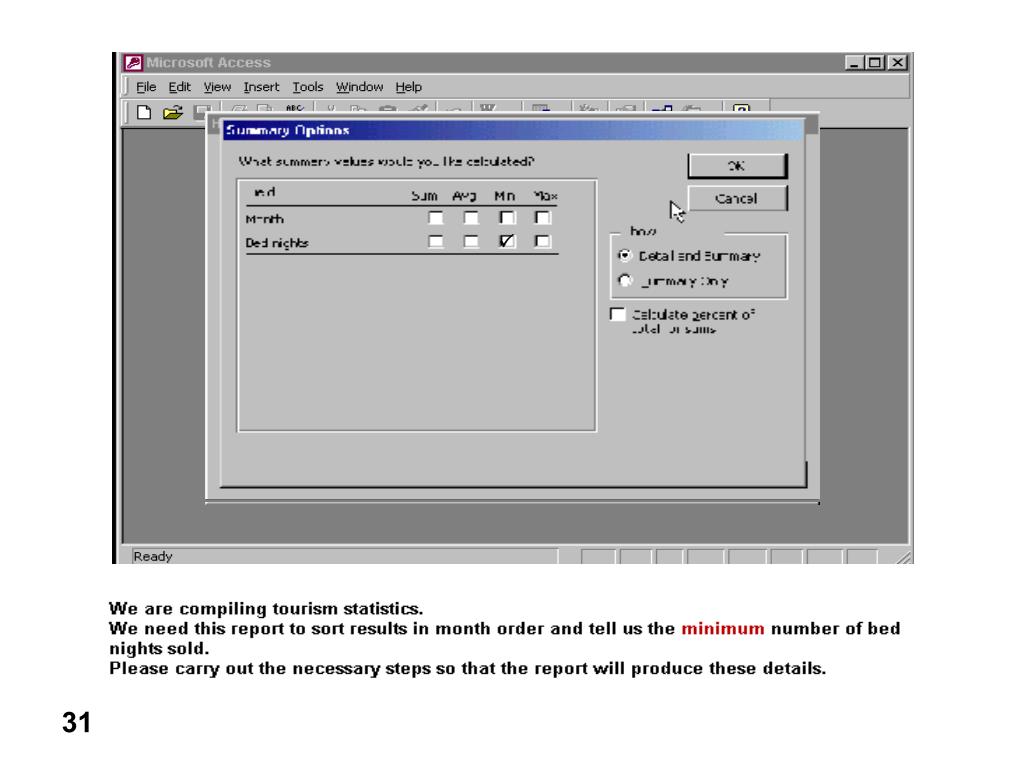The width and height of the screenshot is (1024, 768).
Task: Minimize the Microsoft Access window
Action: 854,63
